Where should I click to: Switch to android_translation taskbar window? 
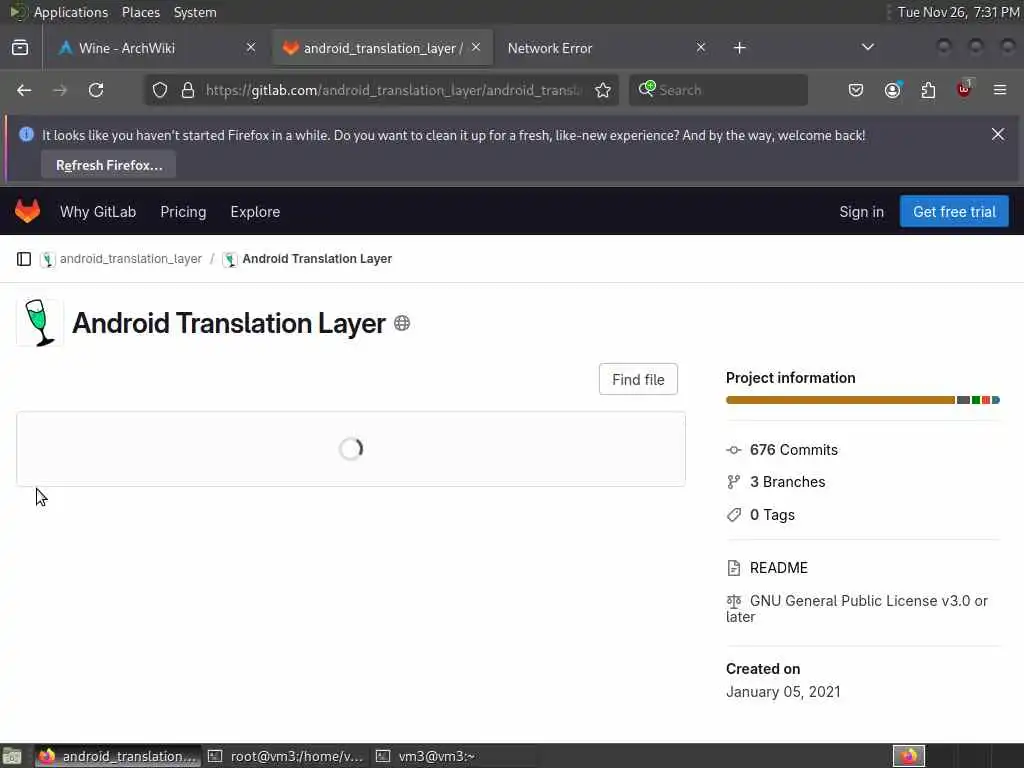click(x=118, y=756)
